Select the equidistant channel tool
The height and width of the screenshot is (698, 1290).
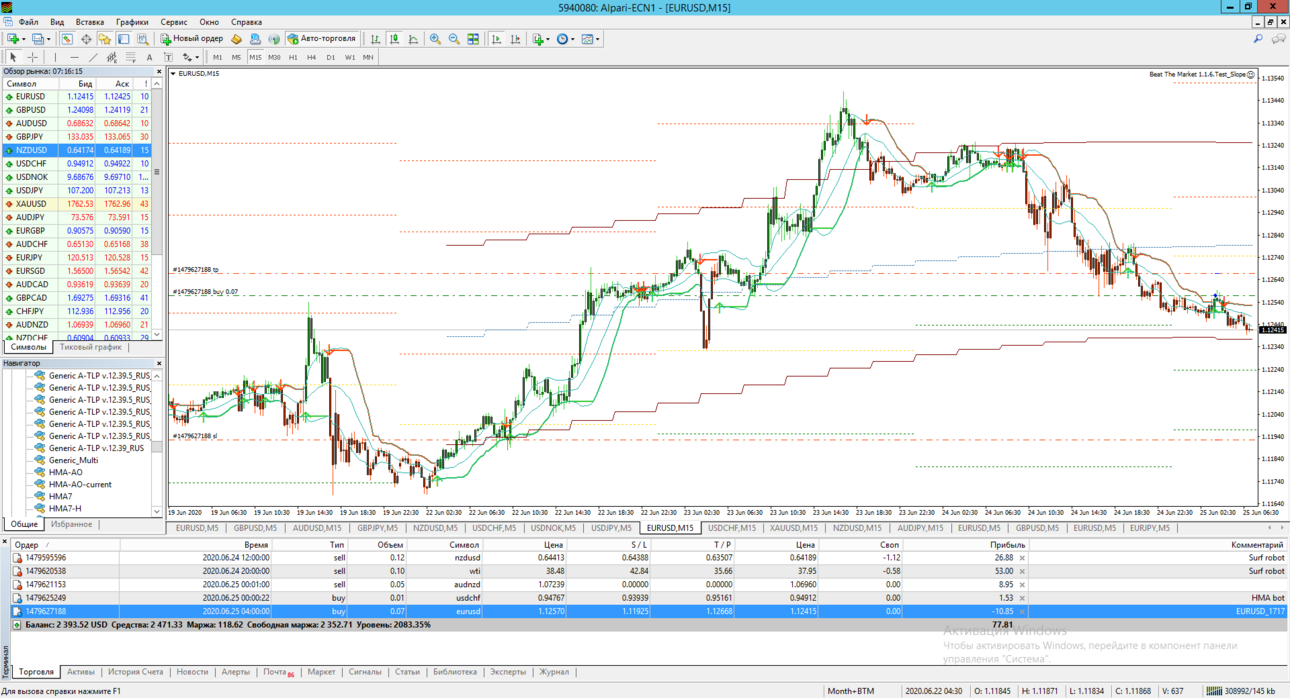pos(112,57)
